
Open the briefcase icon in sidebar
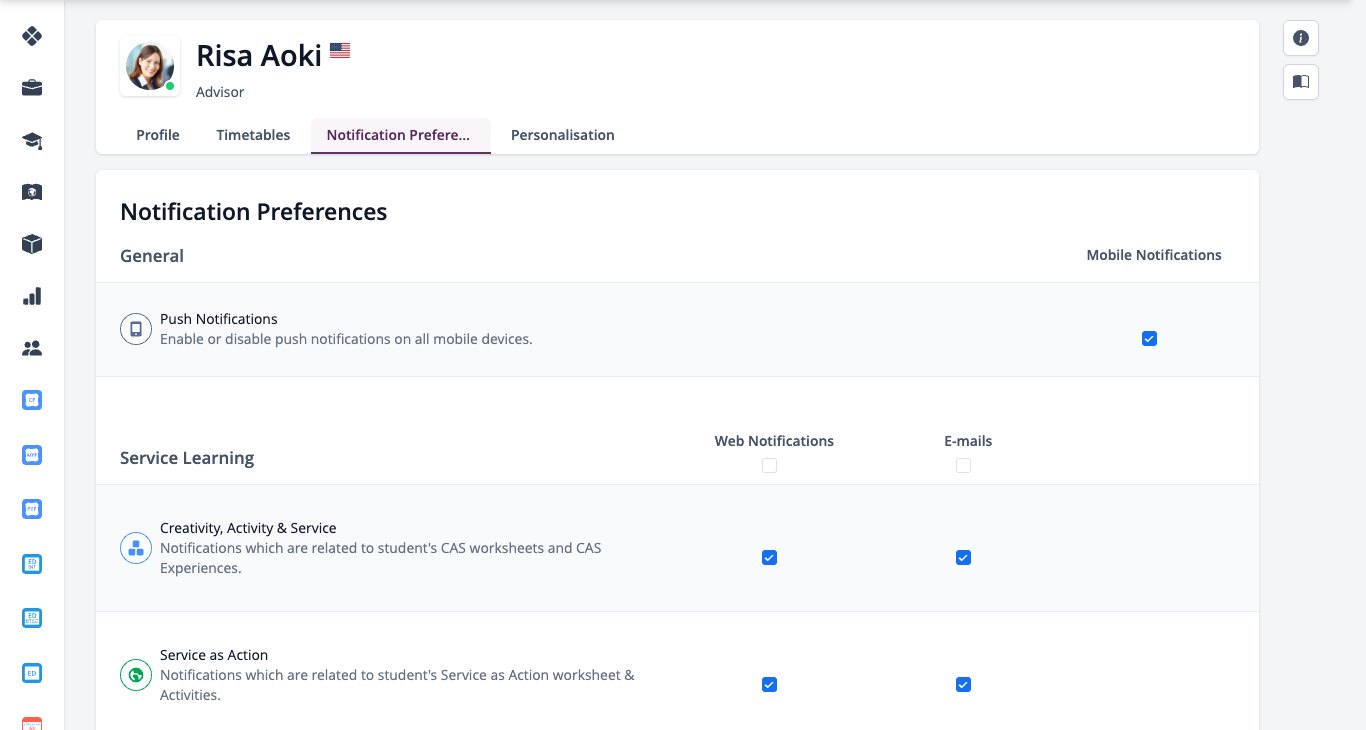(x=32, y=88)
